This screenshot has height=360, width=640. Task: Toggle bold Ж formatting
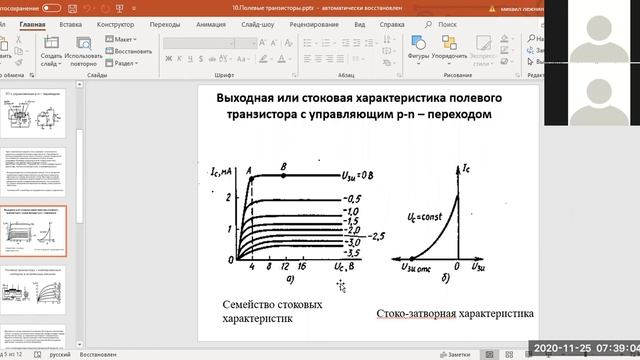tap(169, 59)
